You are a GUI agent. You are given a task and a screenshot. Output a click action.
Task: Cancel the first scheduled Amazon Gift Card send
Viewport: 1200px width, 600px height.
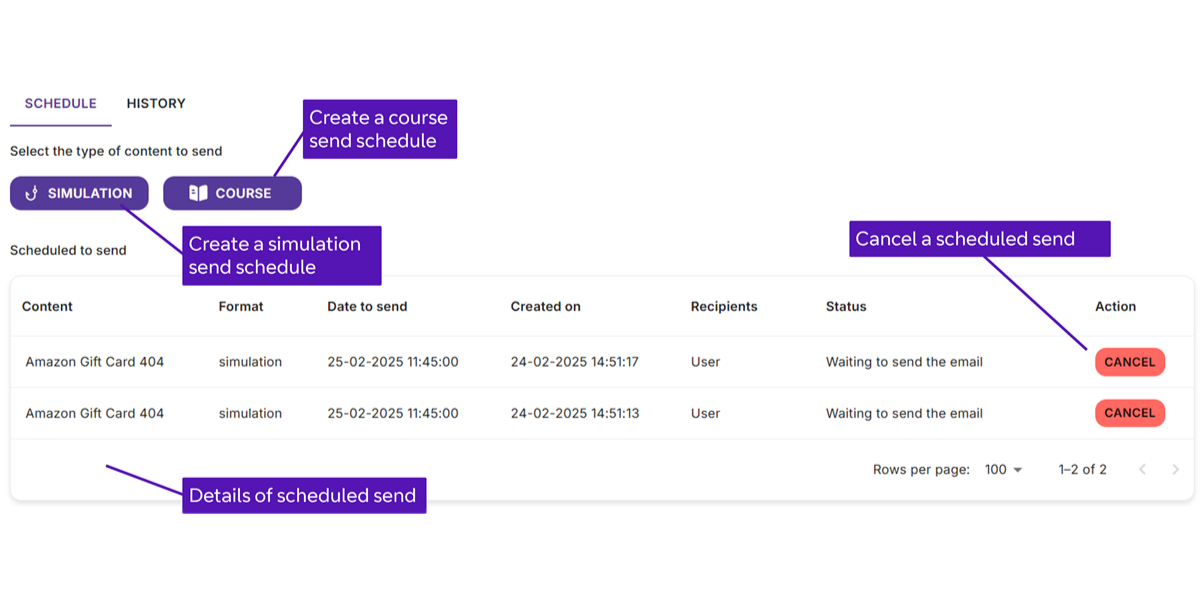point(1129,362)
